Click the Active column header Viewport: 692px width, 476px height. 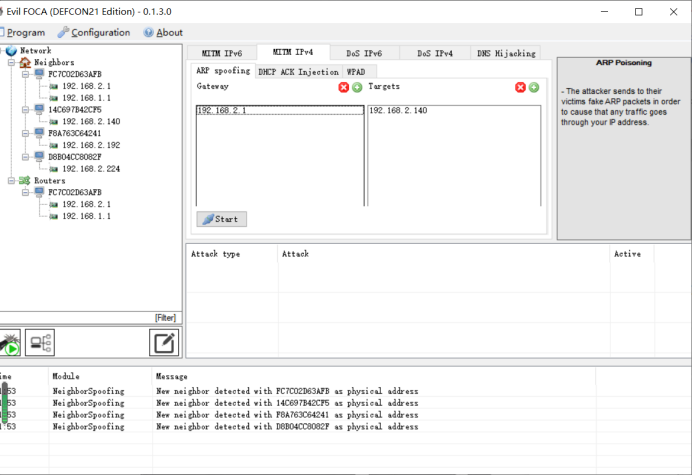[x=632, y=254]
